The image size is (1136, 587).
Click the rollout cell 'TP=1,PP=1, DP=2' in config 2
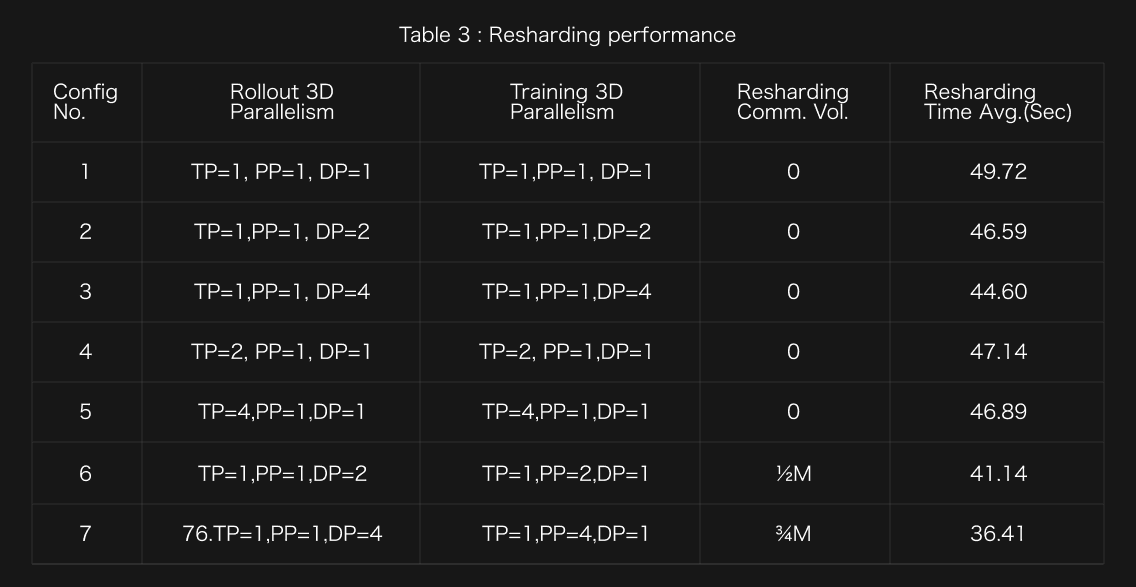281,232
